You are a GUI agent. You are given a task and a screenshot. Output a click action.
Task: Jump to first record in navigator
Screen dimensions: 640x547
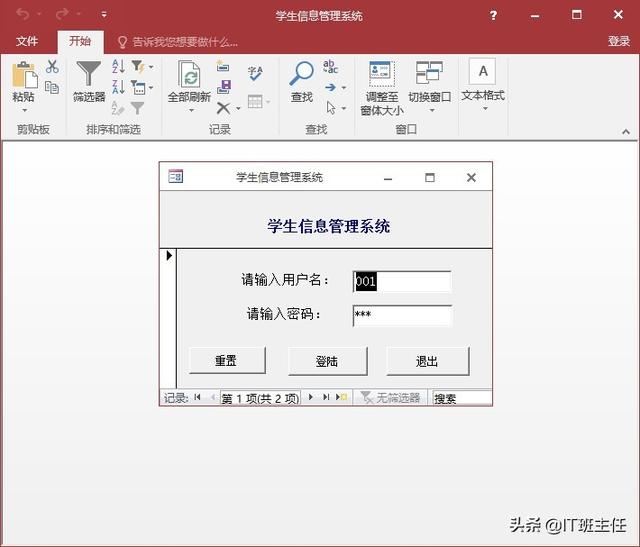[198, 397]
